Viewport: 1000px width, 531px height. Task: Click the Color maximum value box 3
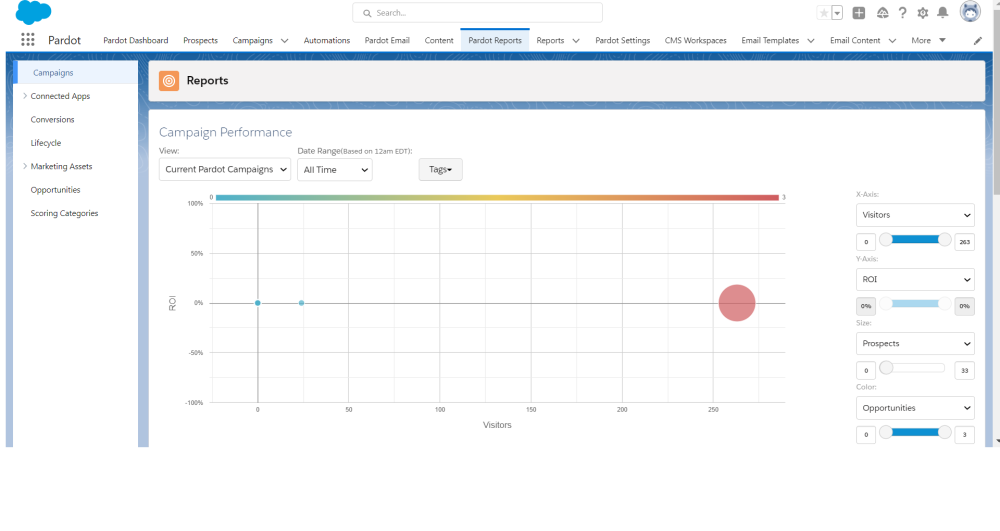click(964, 435)
